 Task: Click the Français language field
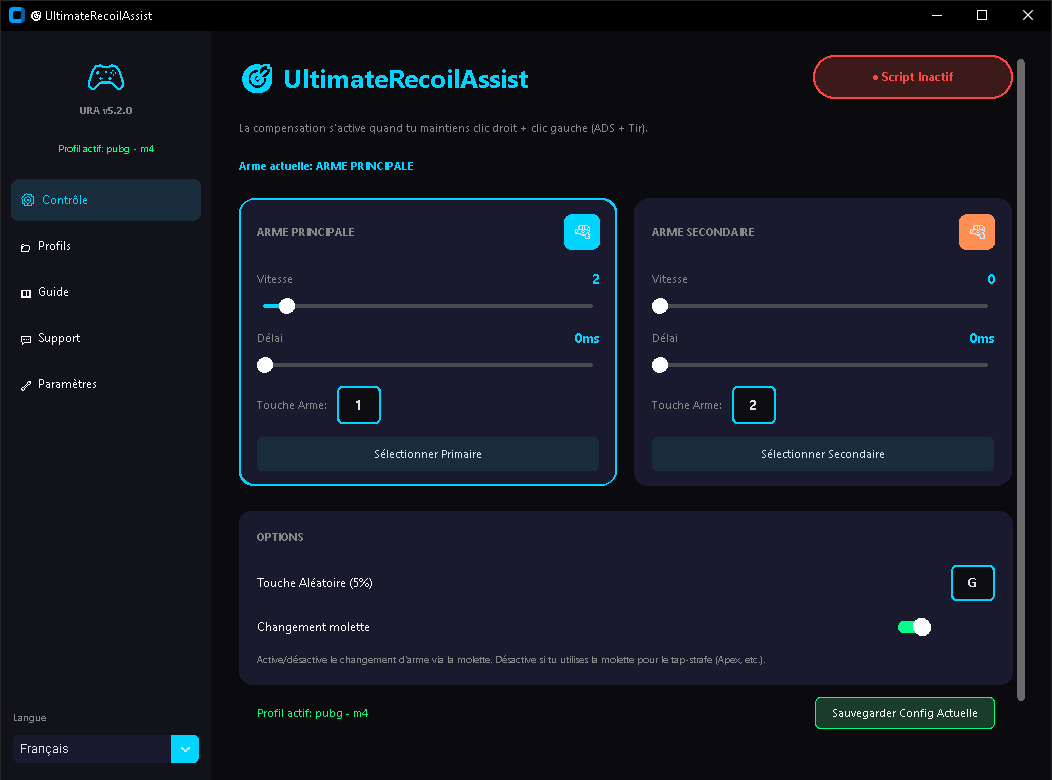92,749
